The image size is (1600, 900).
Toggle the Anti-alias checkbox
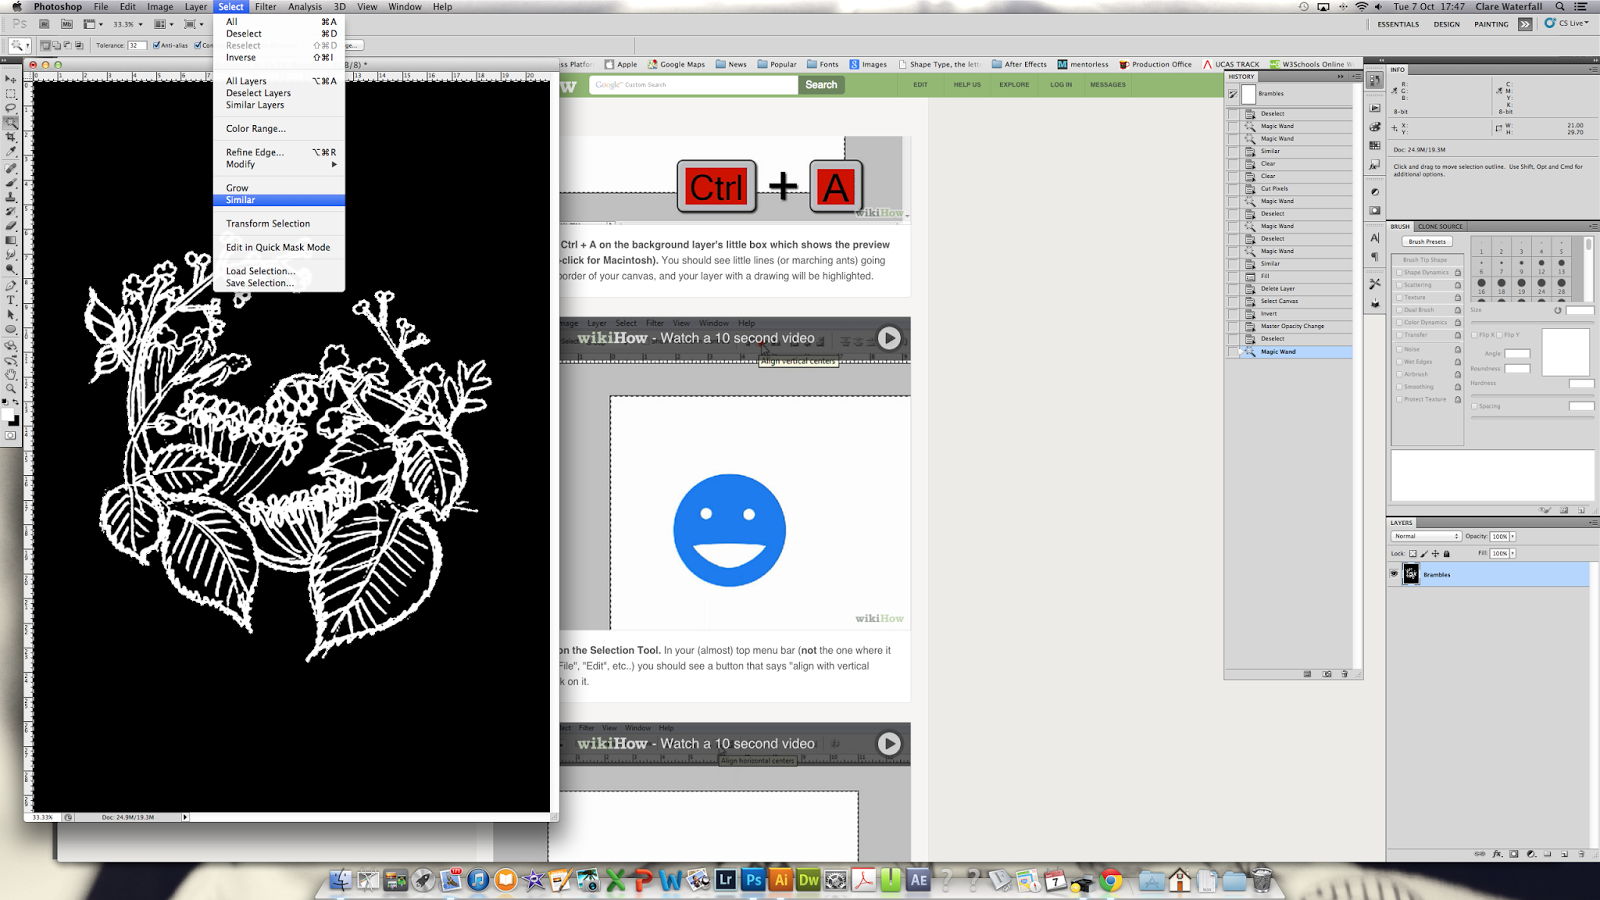pyautogui.click(x=156, y=45)
